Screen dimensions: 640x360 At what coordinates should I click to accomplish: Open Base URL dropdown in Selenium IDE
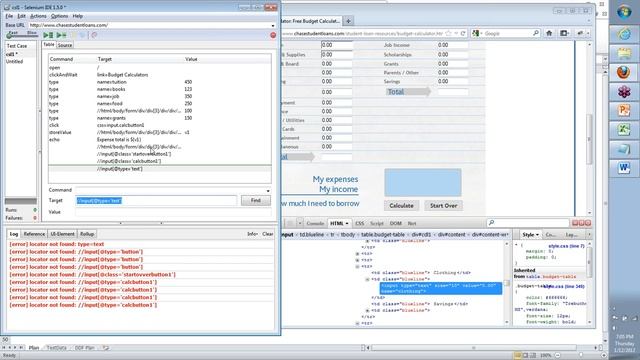[273, 25]
